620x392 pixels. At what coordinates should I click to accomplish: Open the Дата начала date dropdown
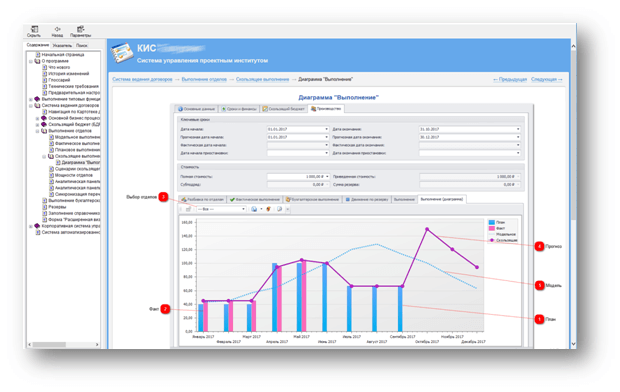[326, 129]
